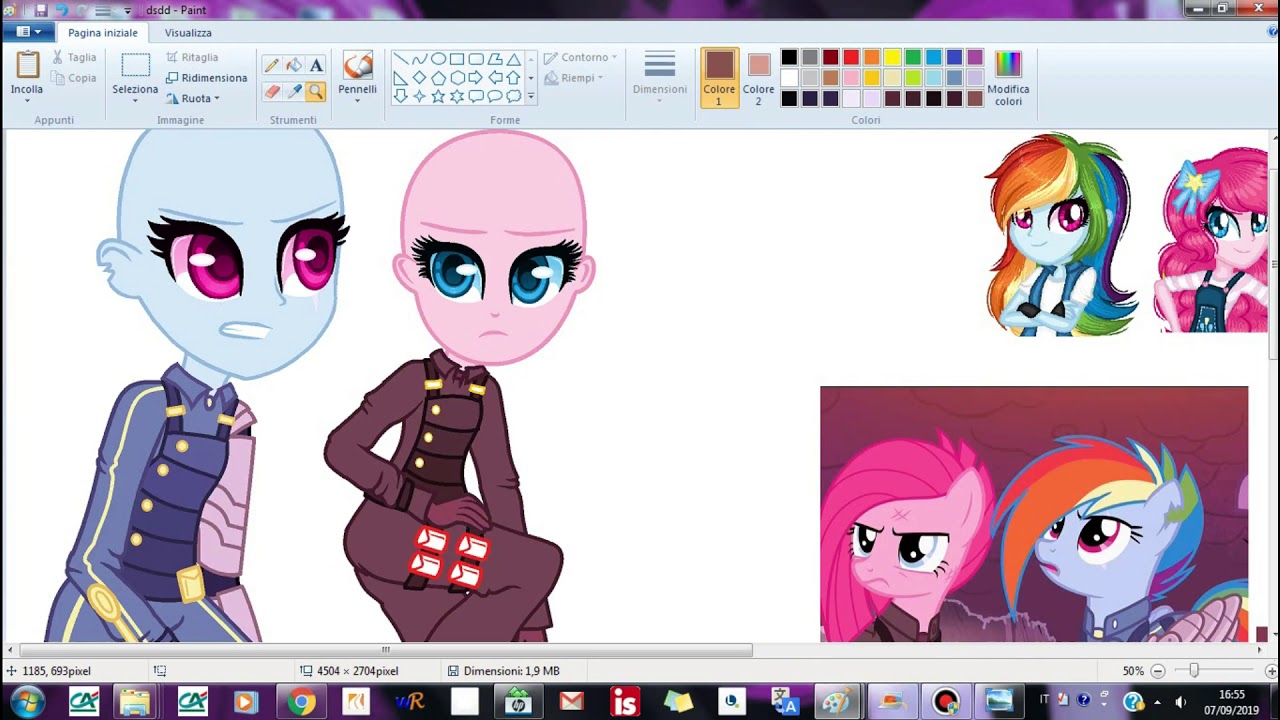This screenshot has height=720, width=1280.
Task: Choose the Oval shape
Action: click(x=438, y=59)
